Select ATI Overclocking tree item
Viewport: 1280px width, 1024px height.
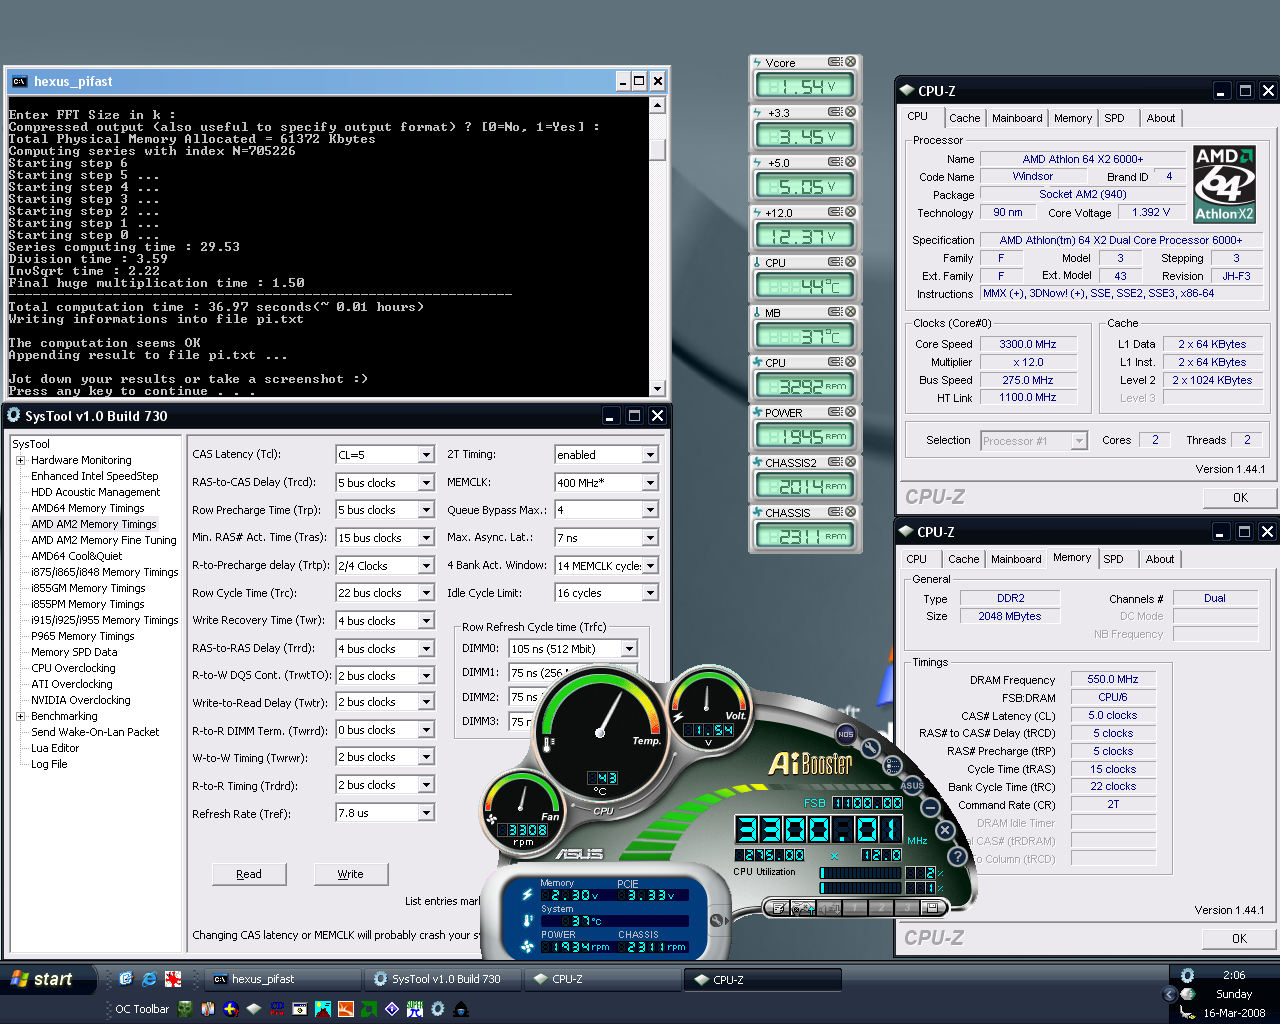72,684
